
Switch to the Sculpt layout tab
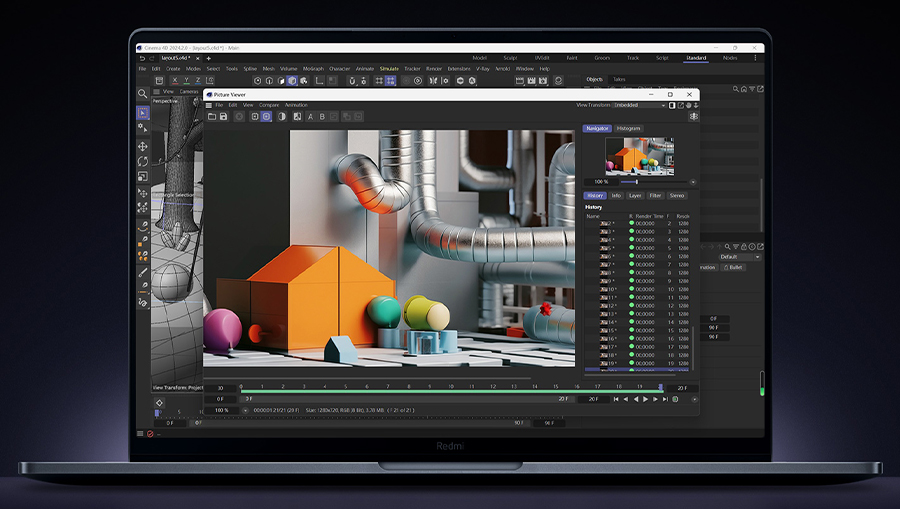(x=510, y=58)
